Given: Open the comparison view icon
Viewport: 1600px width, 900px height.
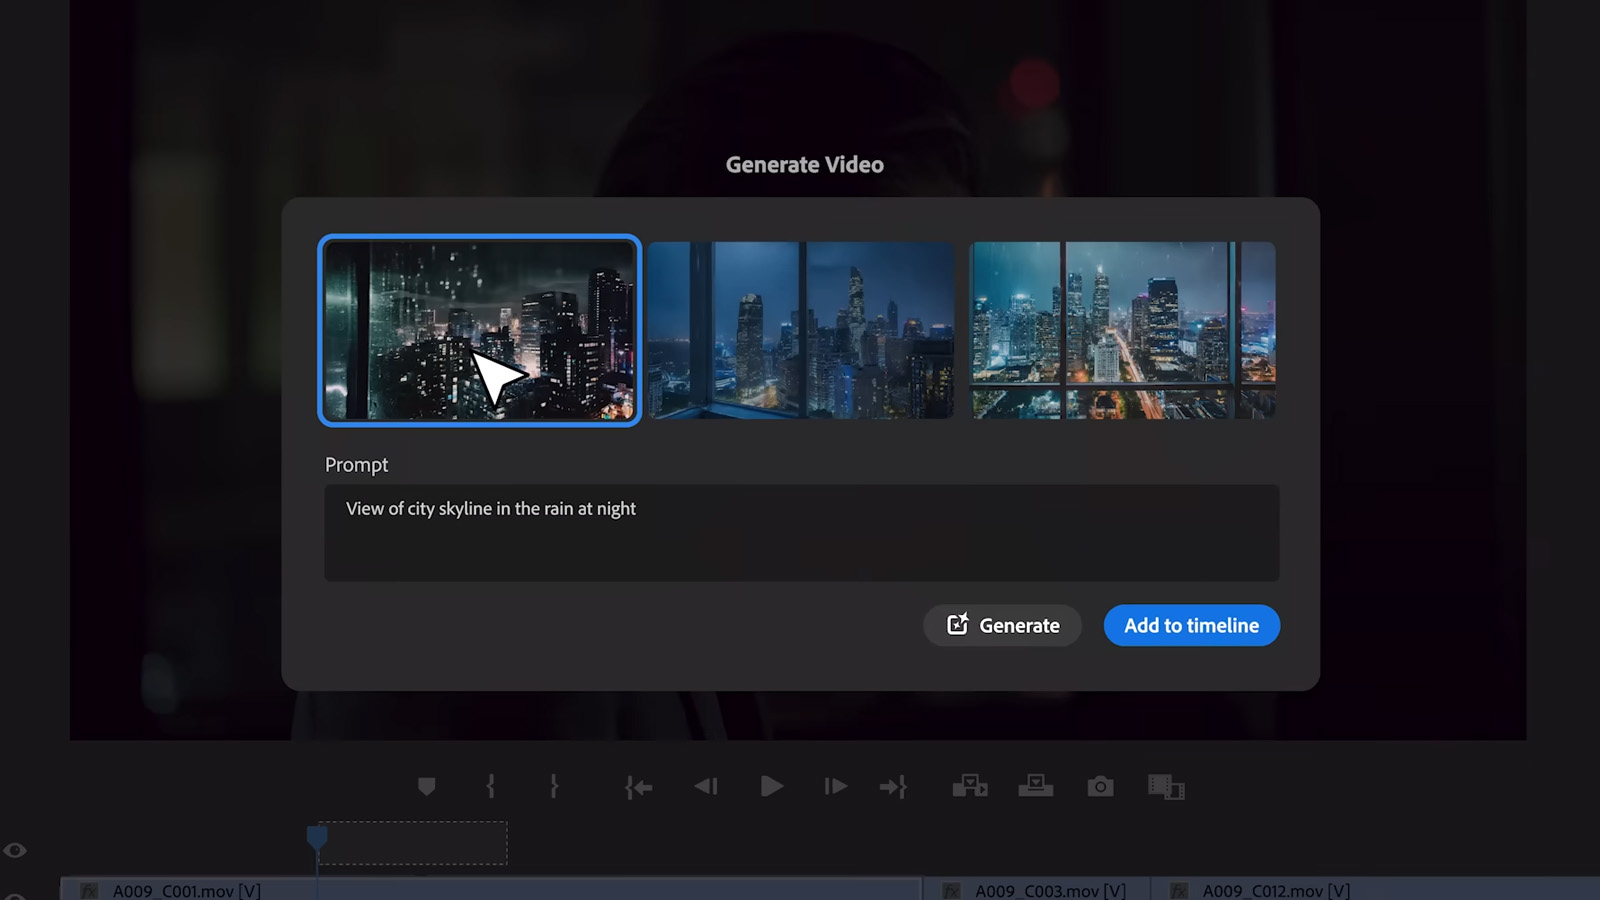Looking at the screenshot, I should coord(1166,787).
